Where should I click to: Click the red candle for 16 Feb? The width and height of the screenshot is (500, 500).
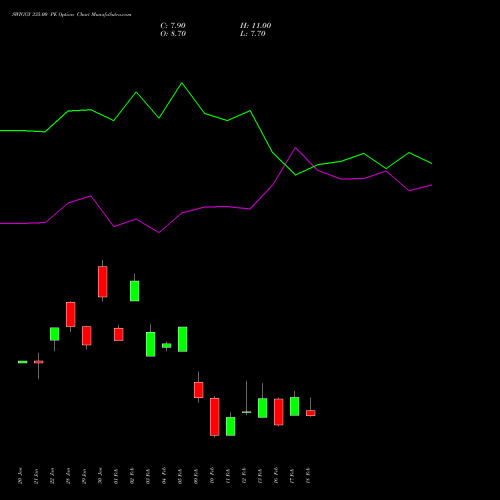[279, 412]
